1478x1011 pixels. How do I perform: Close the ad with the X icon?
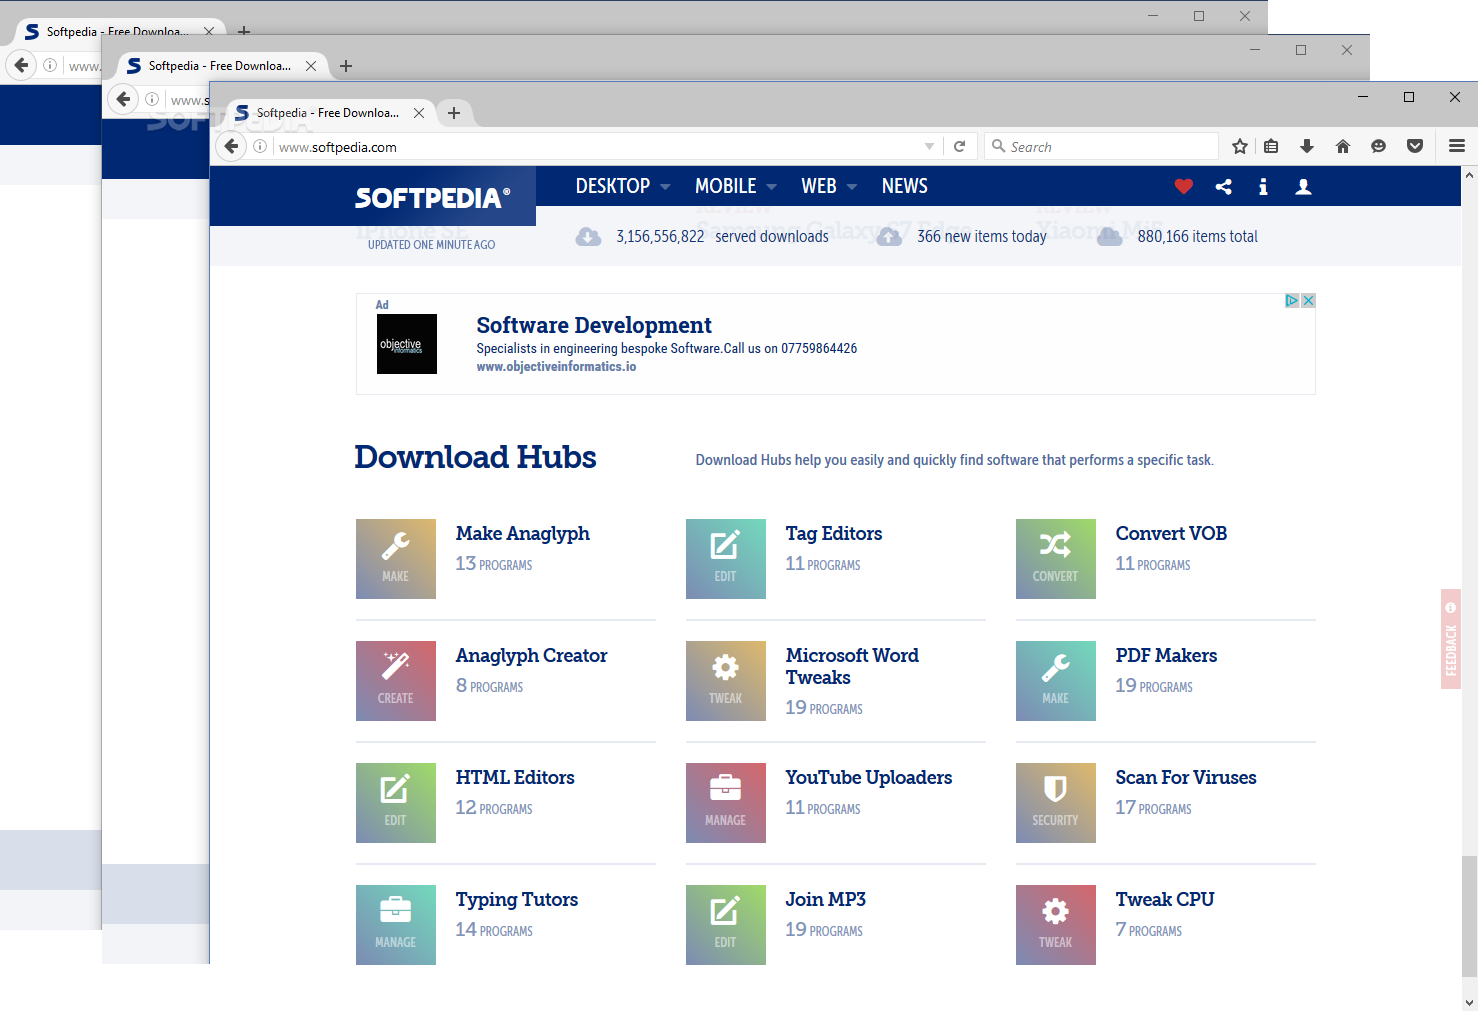coord(1308,300)
